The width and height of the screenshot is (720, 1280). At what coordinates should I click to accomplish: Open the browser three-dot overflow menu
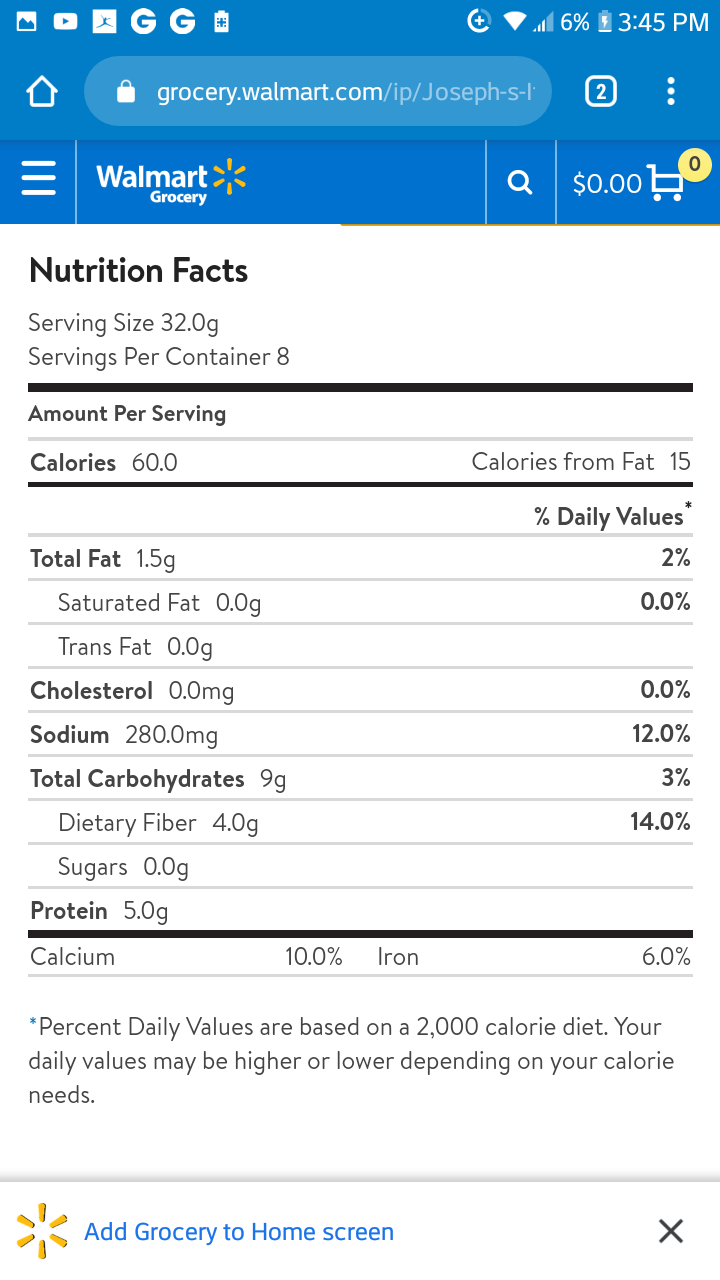pos(671,92)
